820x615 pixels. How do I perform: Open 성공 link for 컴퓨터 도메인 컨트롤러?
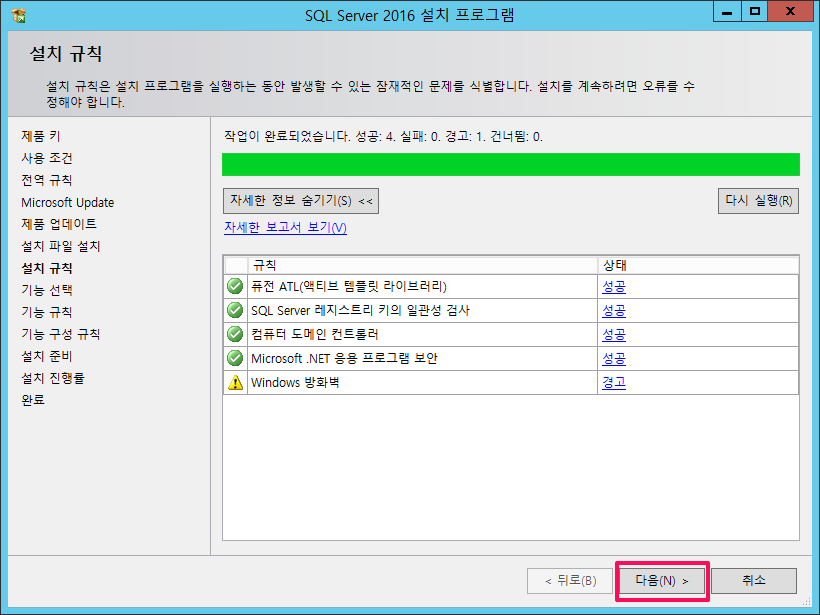(x=614, y=335)
